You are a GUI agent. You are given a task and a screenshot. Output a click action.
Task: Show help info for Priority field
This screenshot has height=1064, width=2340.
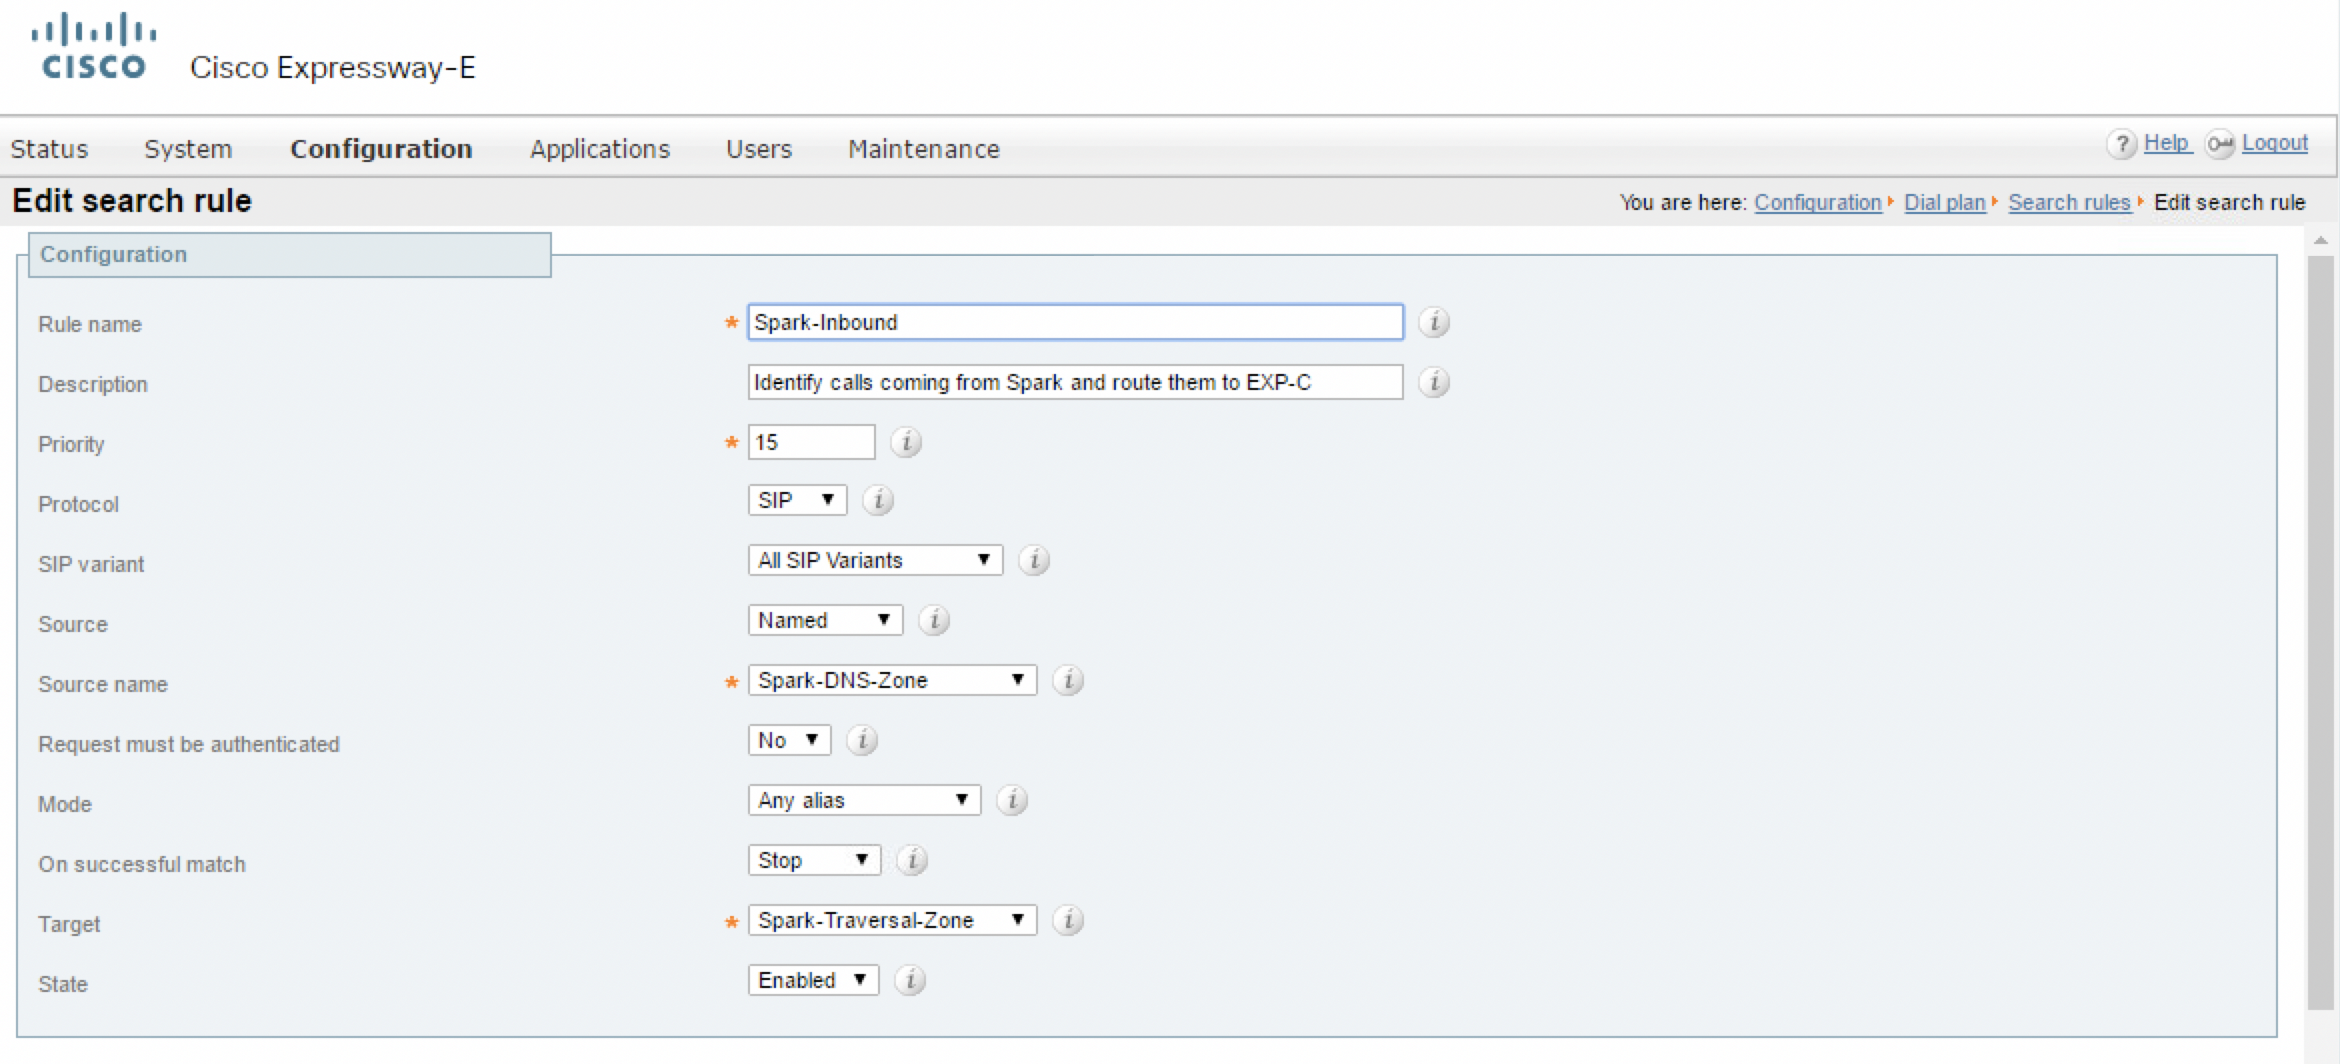906,442
